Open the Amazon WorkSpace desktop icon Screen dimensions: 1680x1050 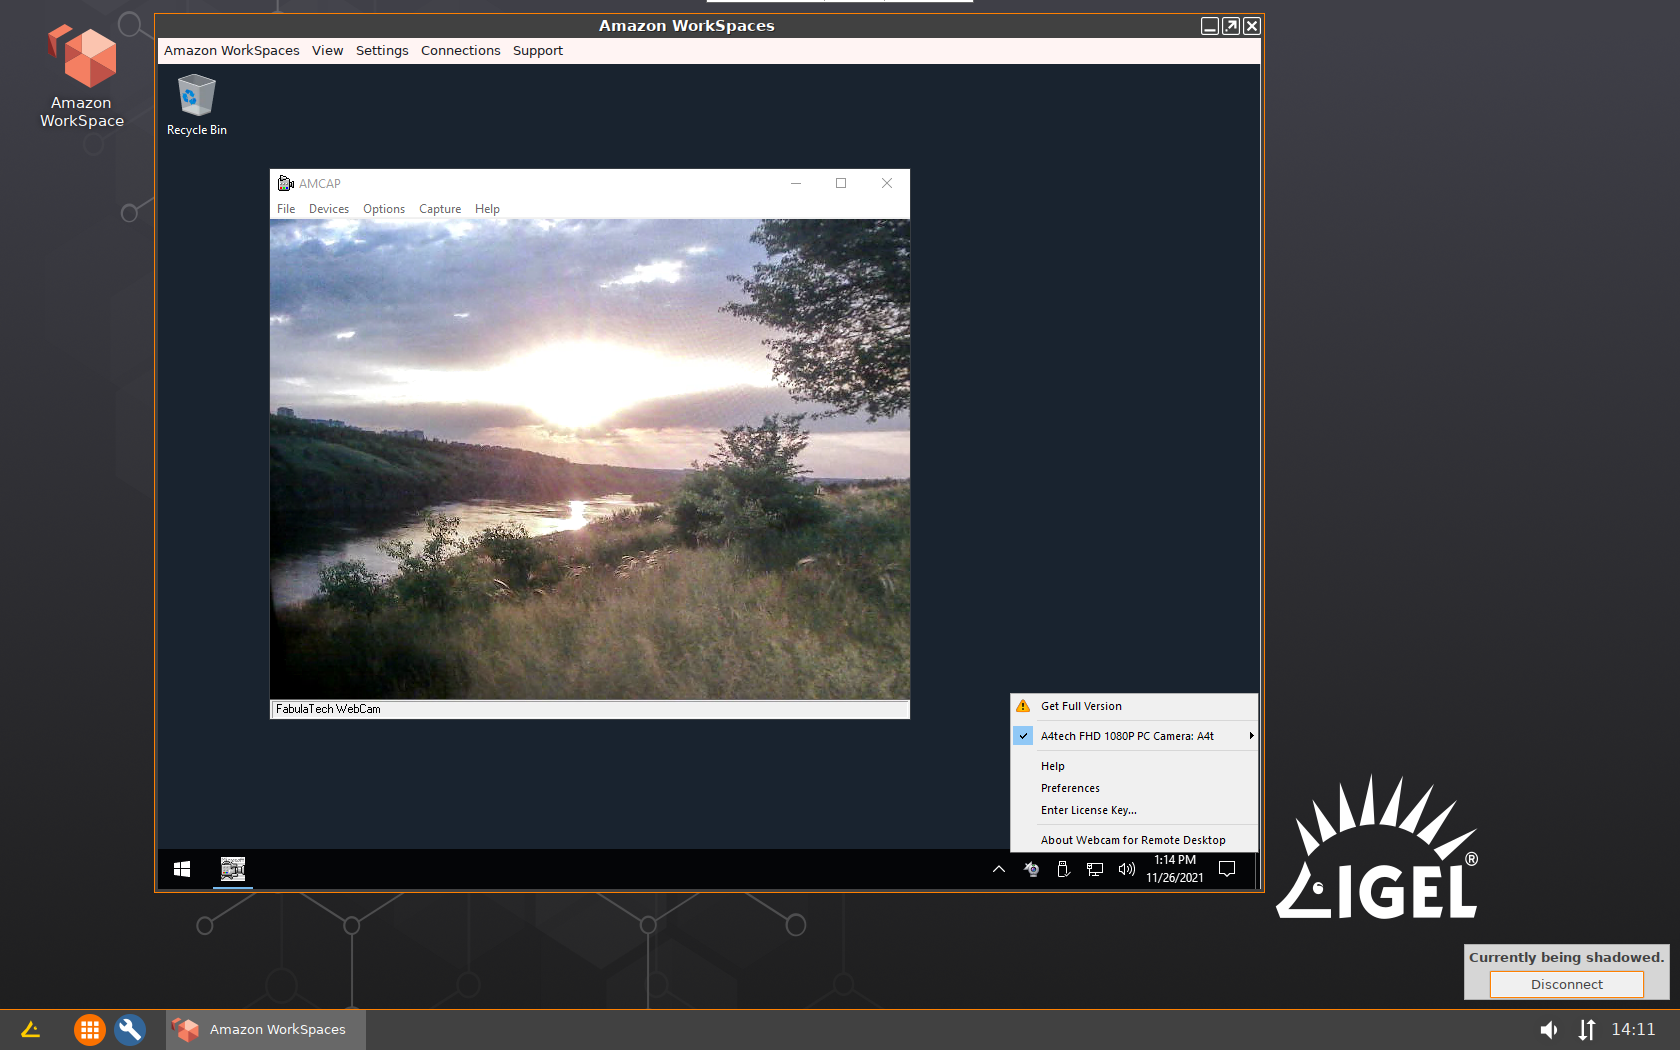click(82, 77)
